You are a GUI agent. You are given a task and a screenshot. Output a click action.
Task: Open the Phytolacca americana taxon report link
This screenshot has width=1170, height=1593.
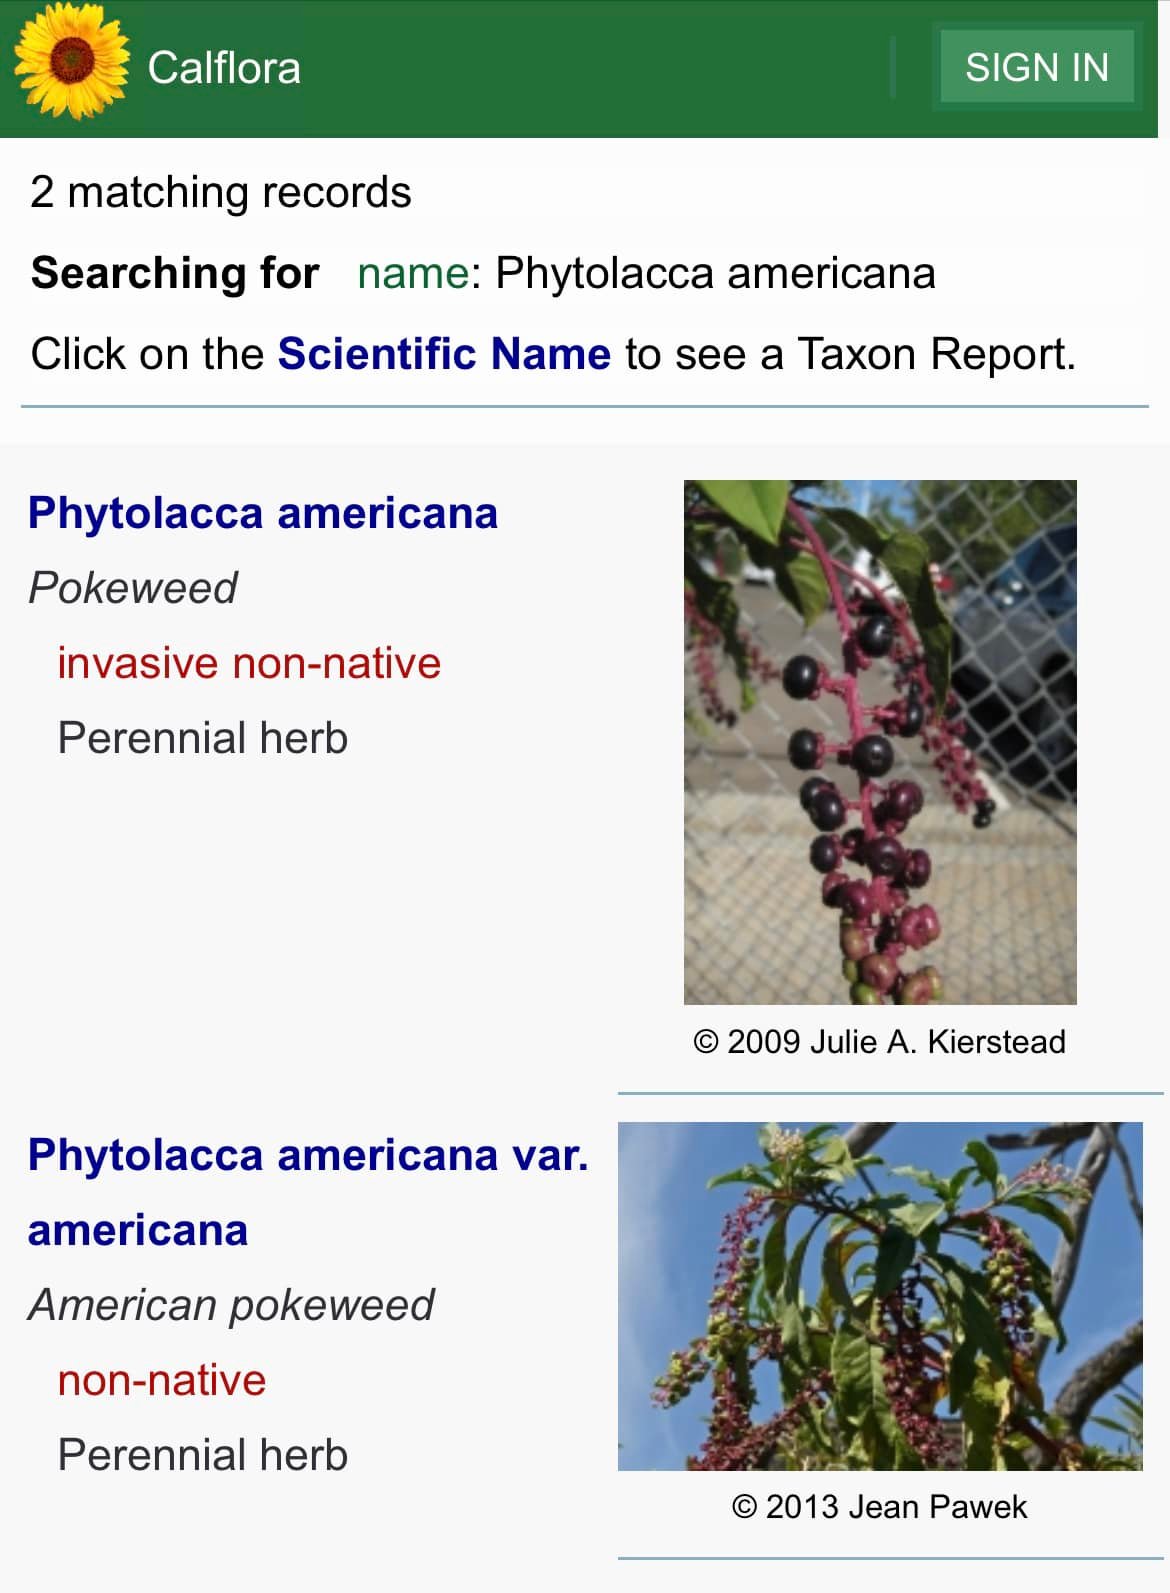coord(263,513)
